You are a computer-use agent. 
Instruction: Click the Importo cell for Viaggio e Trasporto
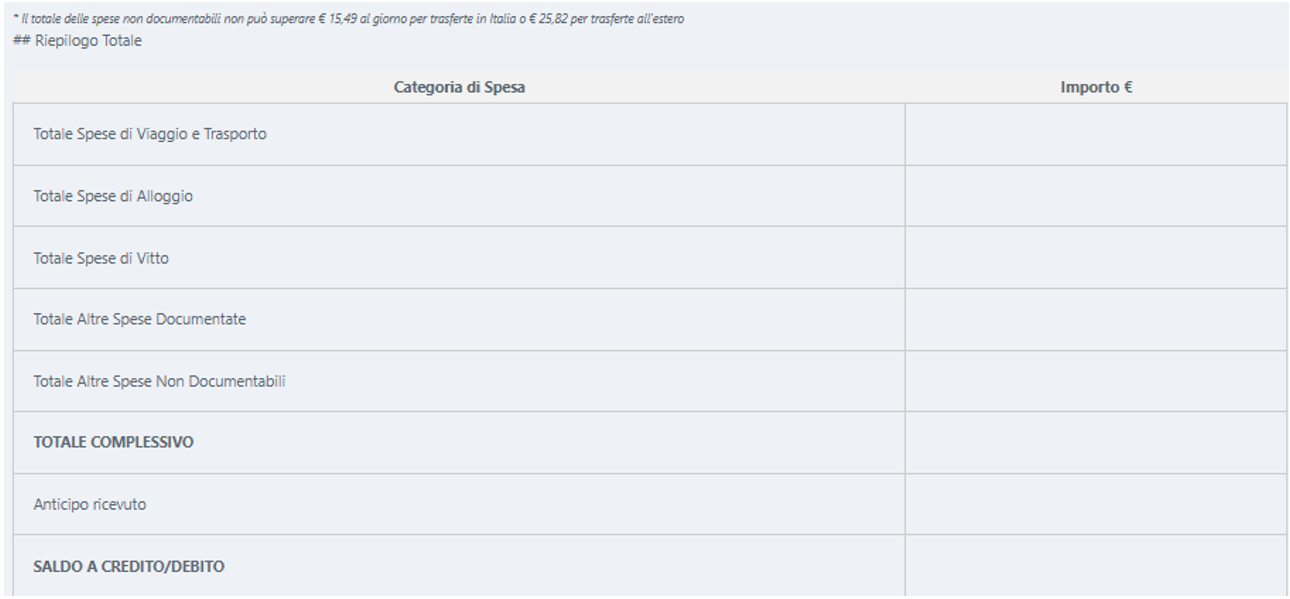coord(1096,134)
